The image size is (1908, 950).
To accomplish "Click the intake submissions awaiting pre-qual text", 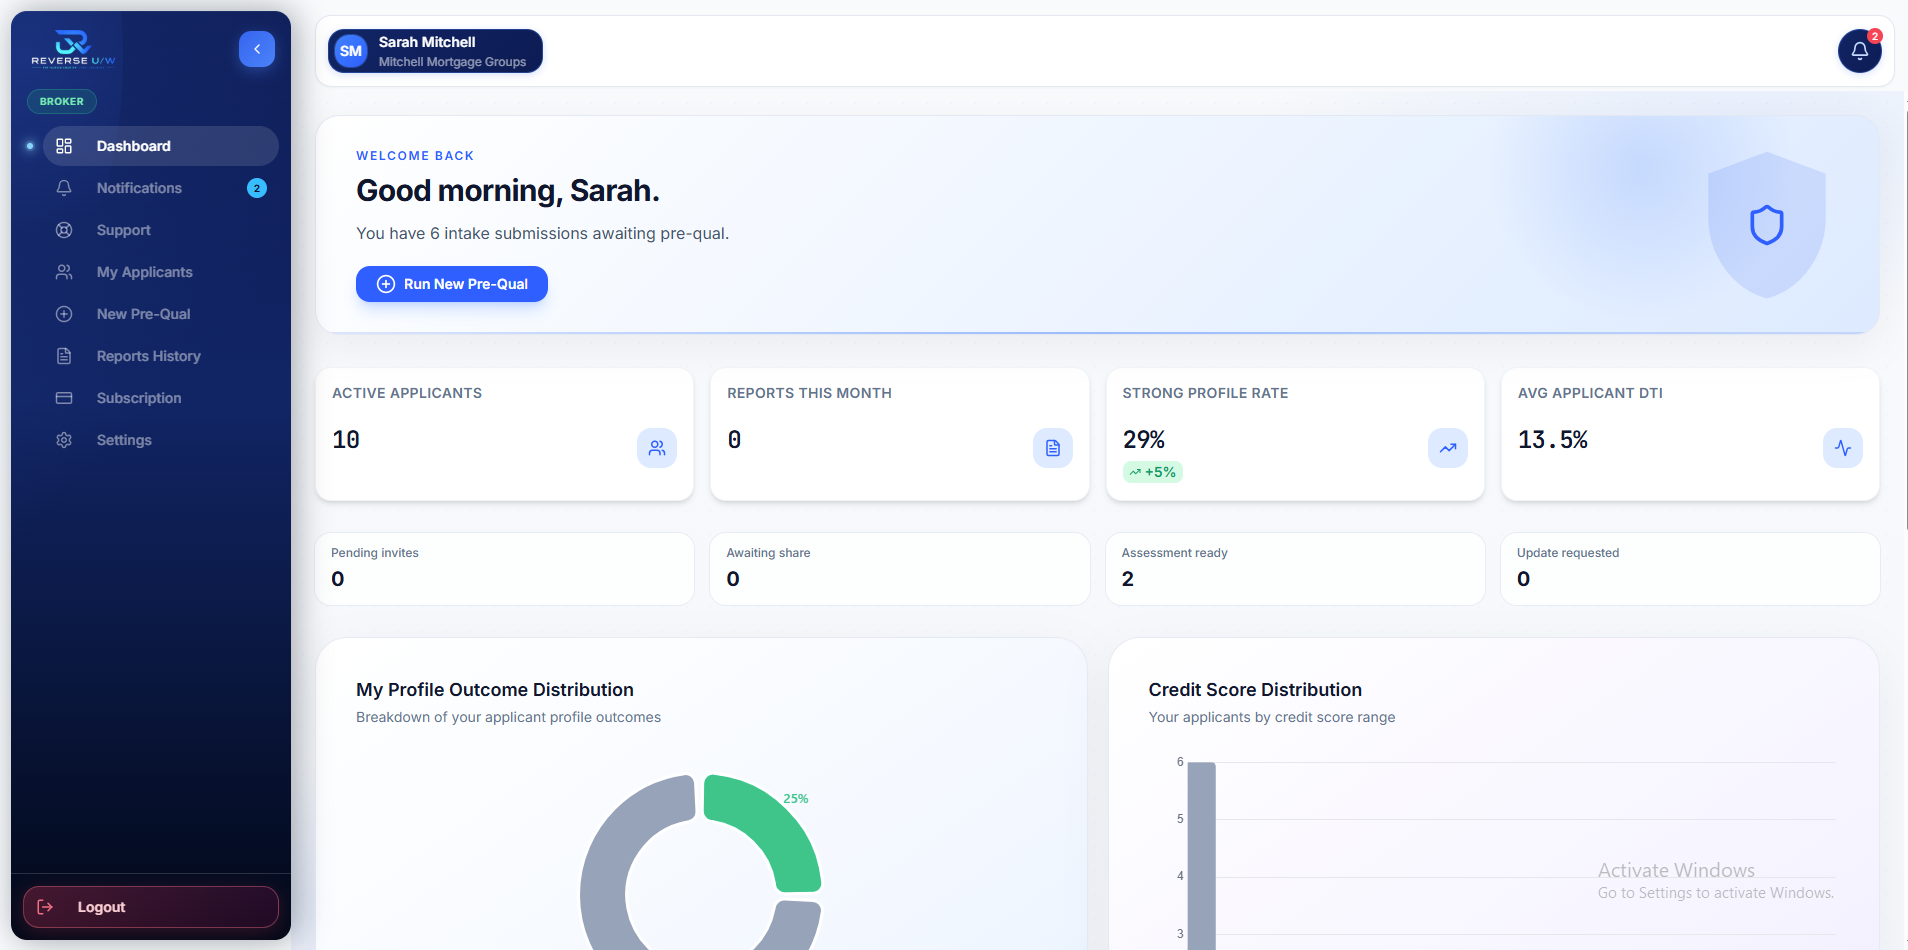I will tap(543, 233).
